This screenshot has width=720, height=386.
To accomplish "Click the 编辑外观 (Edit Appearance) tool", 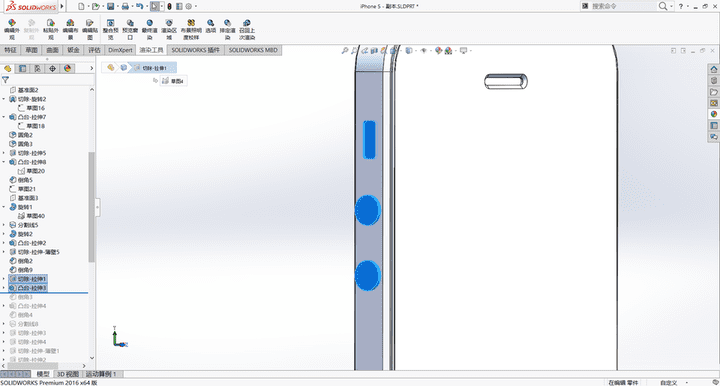I will 12,30.
